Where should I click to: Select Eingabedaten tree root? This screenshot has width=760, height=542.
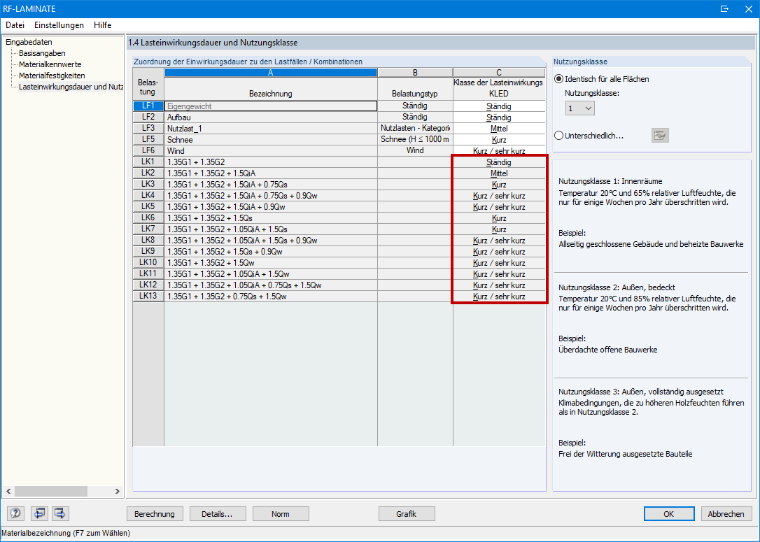[29, 42]
